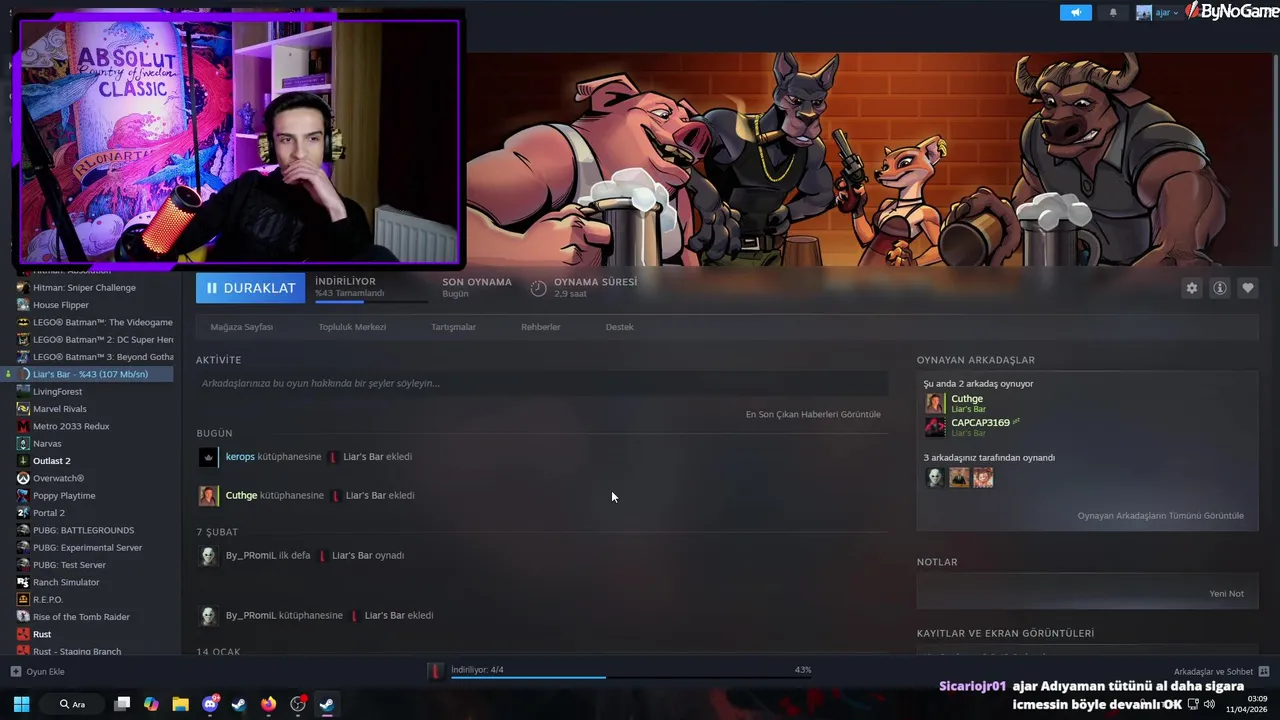Click the taskbar Ara search box
The width and height of the screenshot is (1280, 720).
(72, 704)
